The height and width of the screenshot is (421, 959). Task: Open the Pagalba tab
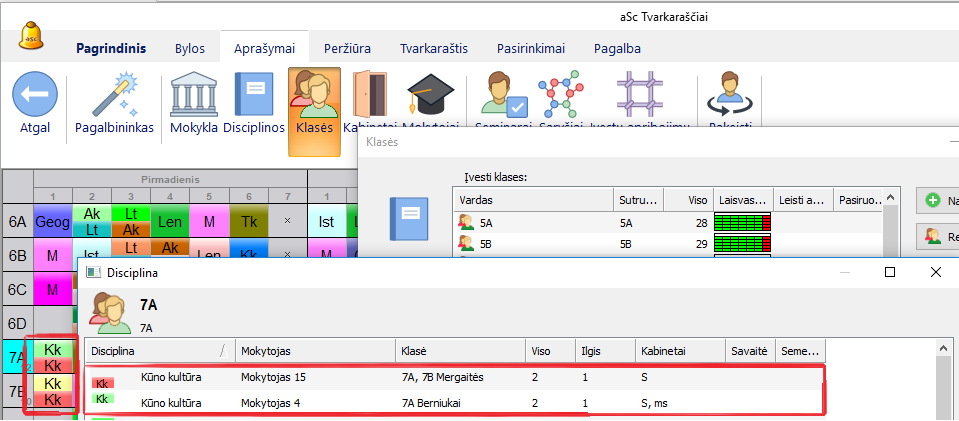point(617,48)
